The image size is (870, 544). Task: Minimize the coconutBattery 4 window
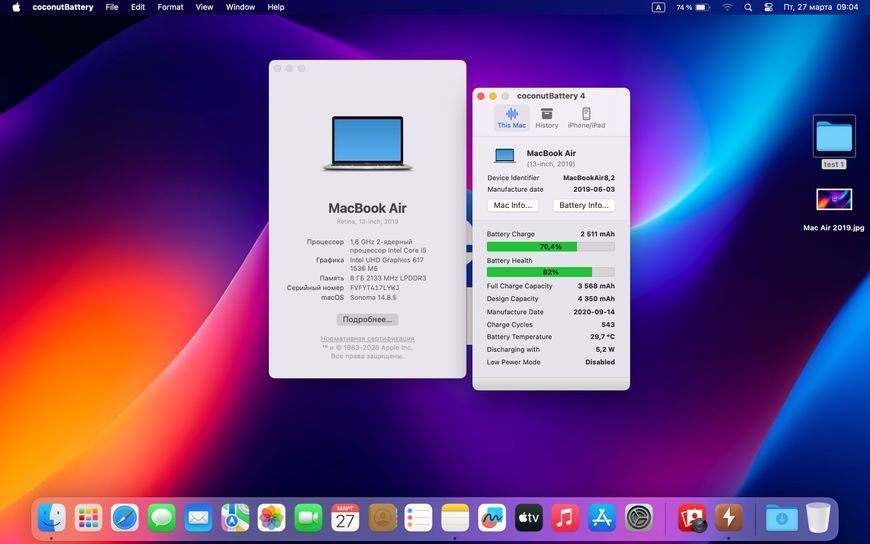(493, 96)
